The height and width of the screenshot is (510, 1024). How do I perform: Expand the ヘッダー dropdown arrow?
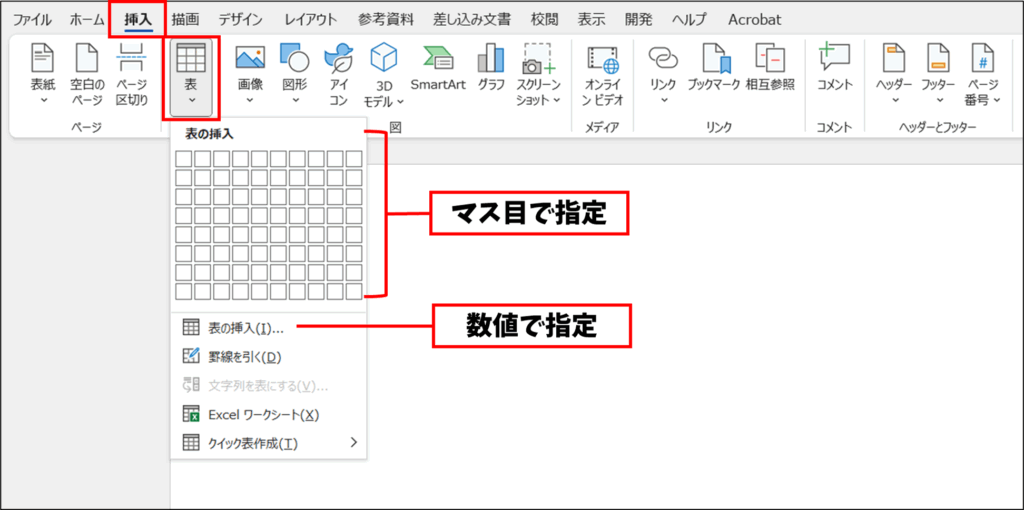(x=894, y=101)
